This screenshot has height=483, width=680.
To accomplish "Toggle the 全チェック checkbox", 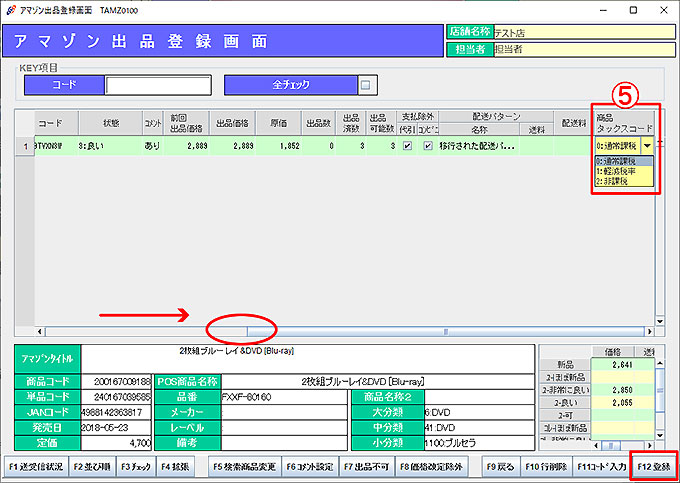I will [366, 85].
